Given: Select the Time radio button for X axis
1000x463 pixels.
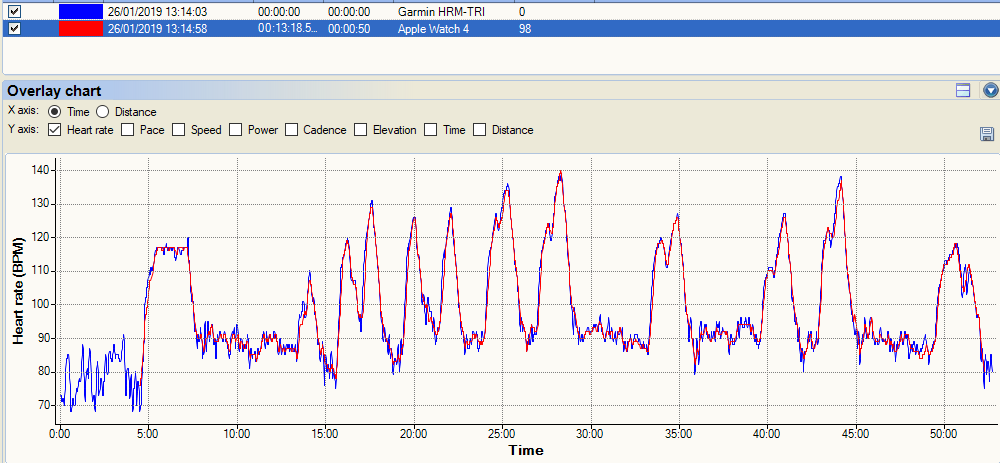Looking at the screenshot, I should (x=54, y=112).
